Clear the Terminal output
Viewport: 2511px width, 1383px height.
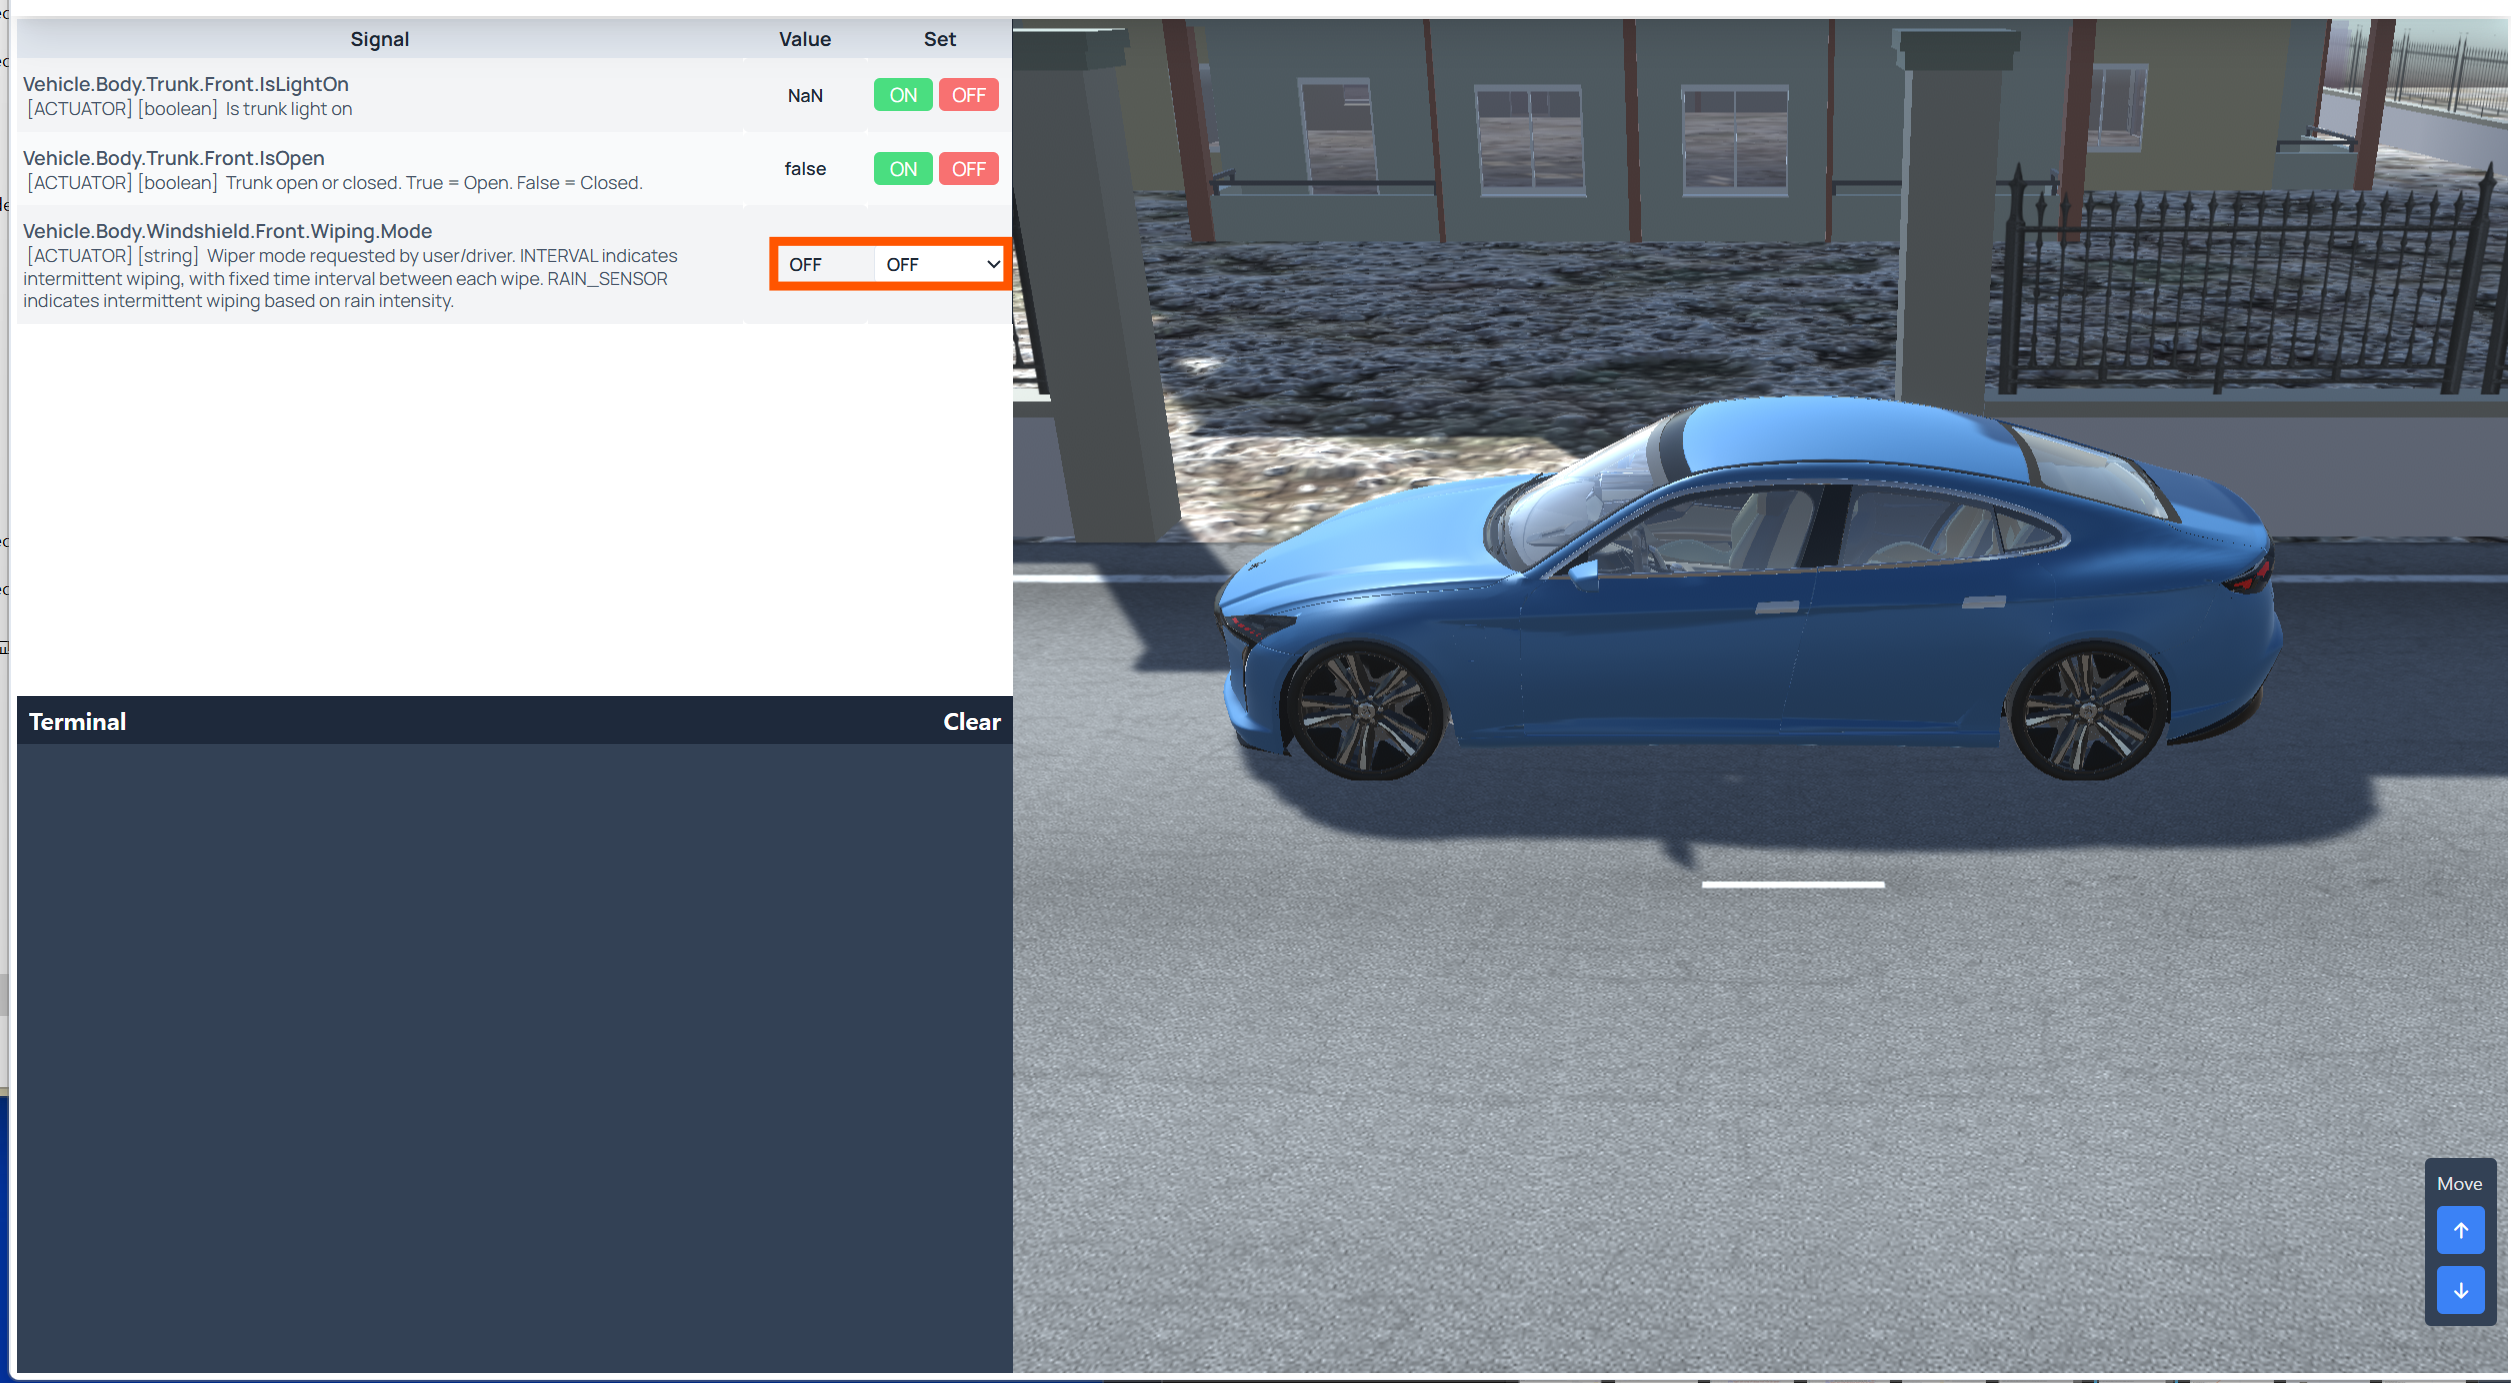click(970, 721)
